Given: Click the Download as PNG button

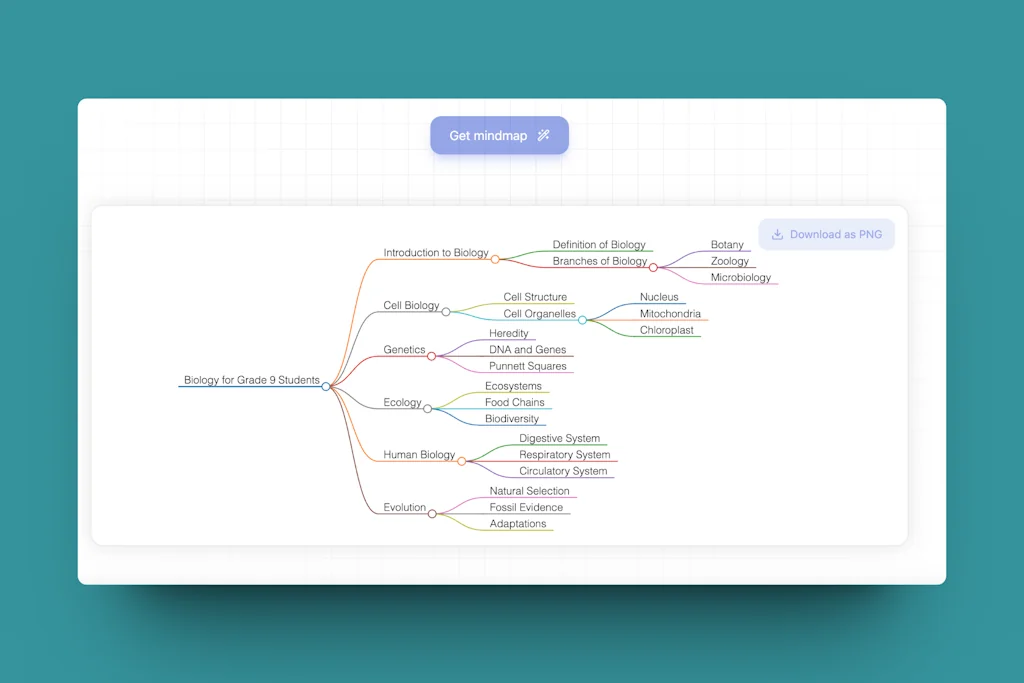Looking at the screenshot, I should tap(826, 233).
